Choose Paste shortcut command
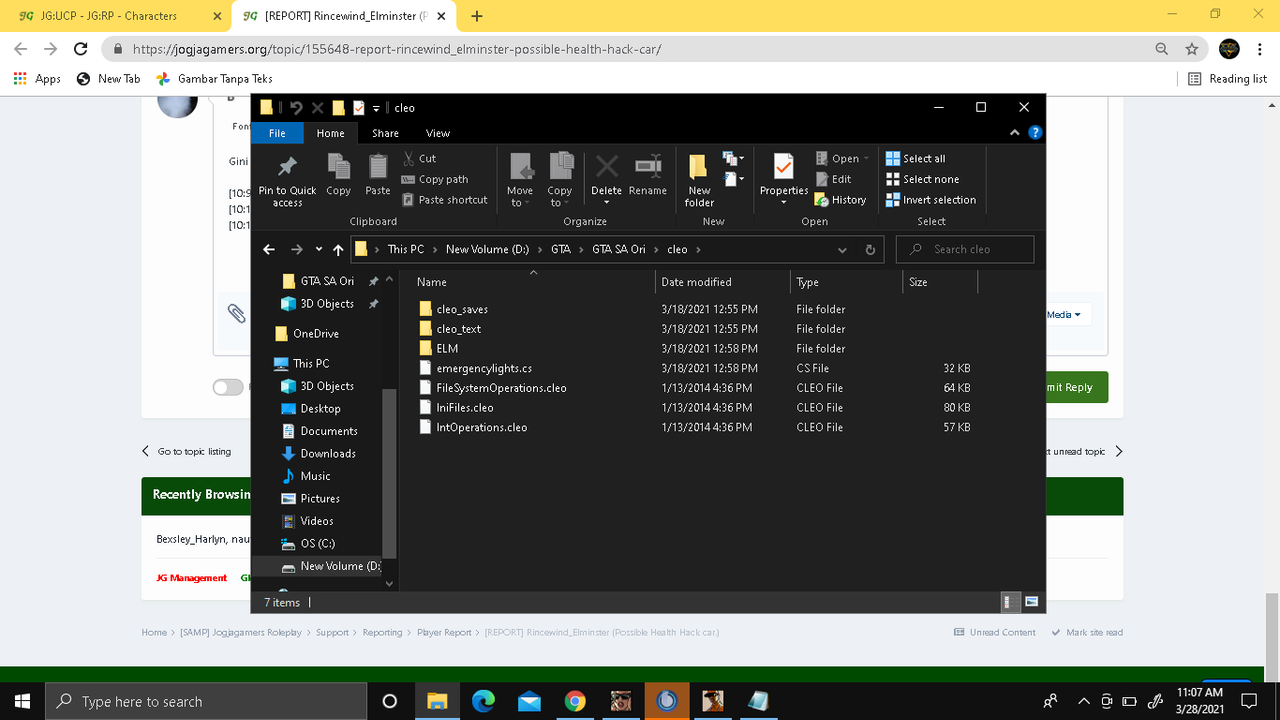Image resolution: width=1280 pixels, height=720 pixels. click(444, 200)
